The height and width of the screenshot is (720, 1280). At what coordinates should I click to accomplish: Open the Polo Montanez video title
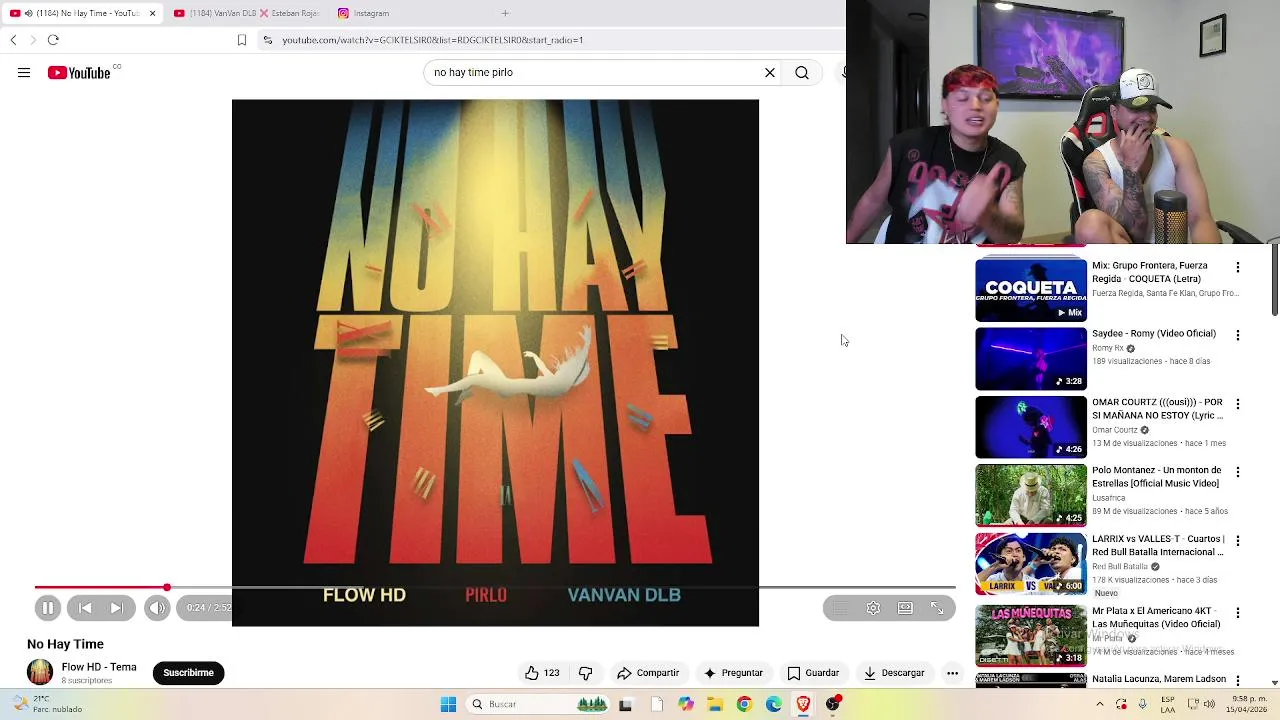[x=1157, y=476]
